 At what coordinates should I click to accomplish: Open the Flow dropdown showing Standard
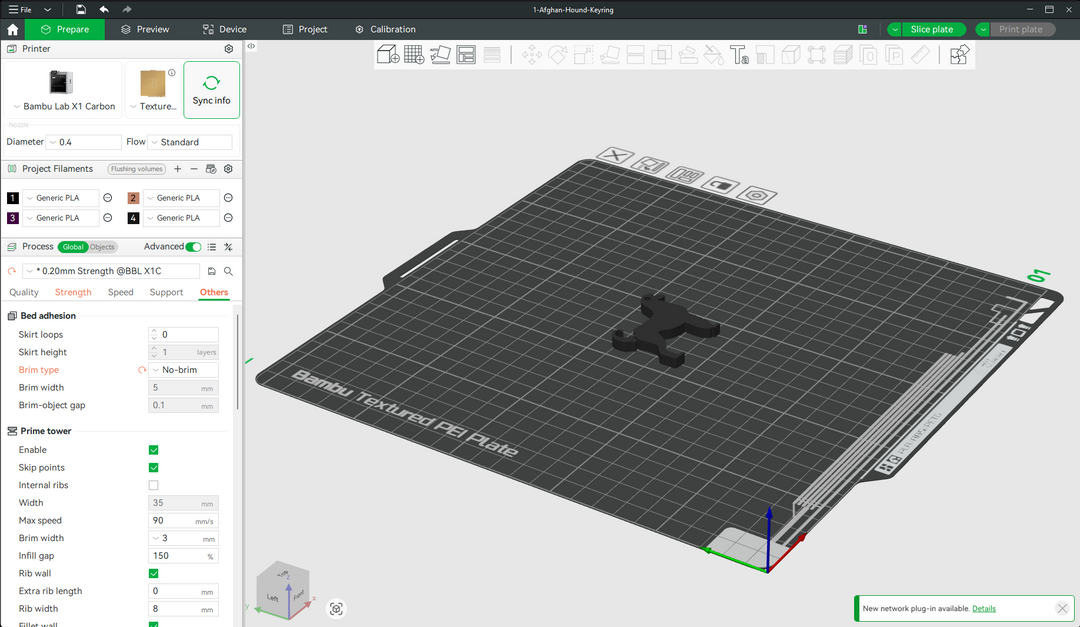click(x=190, y=141)
